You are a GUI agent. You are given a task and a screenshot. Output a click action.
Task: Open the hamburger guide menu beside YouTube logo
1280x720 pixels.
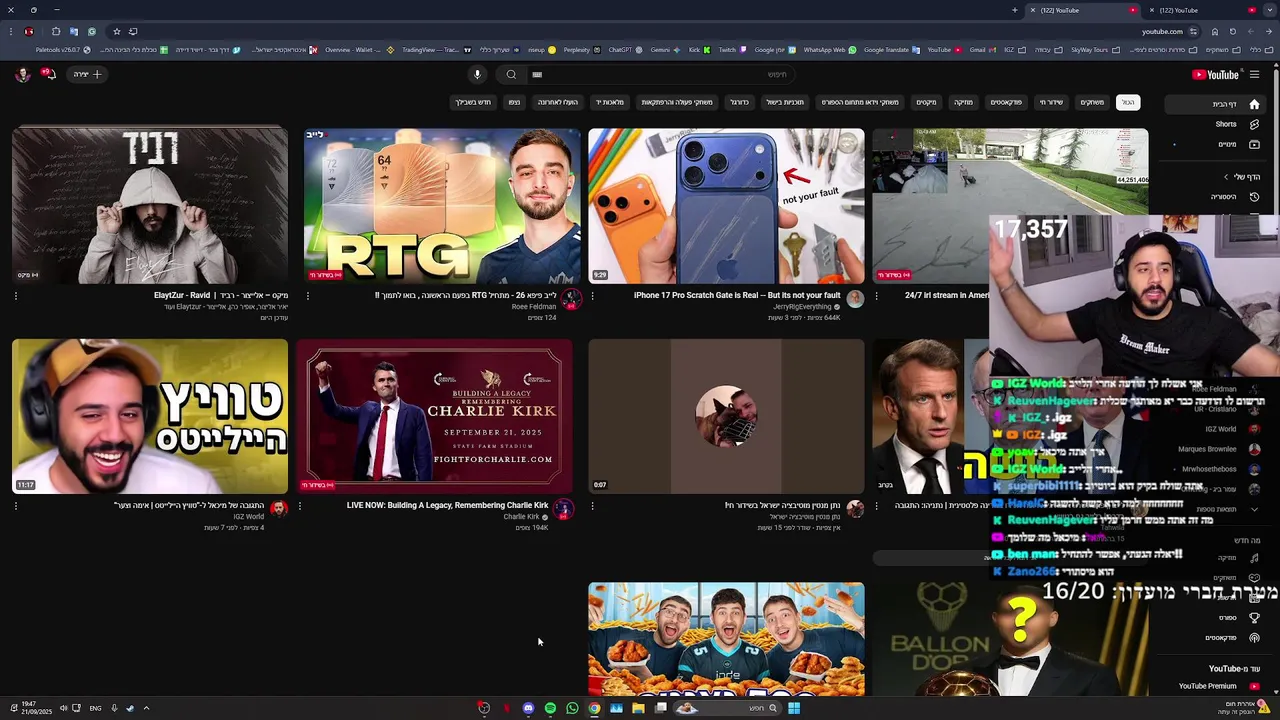click(1254, 74)
